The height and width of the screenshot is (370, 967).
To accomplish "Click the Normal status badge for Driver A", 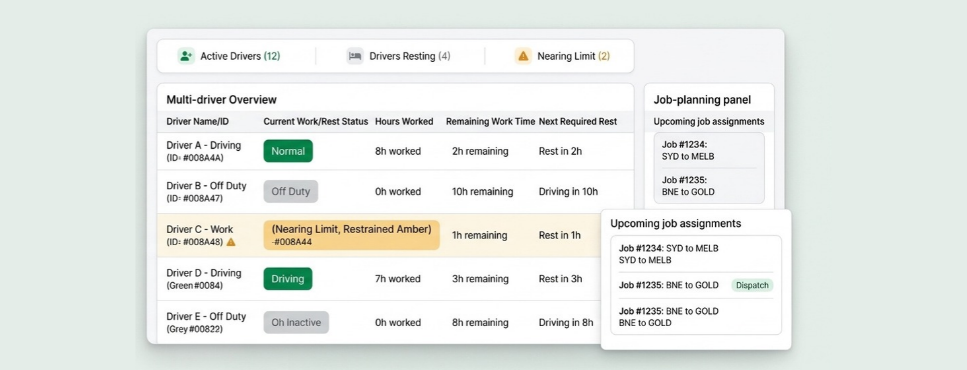I will (x=288, y=151).
